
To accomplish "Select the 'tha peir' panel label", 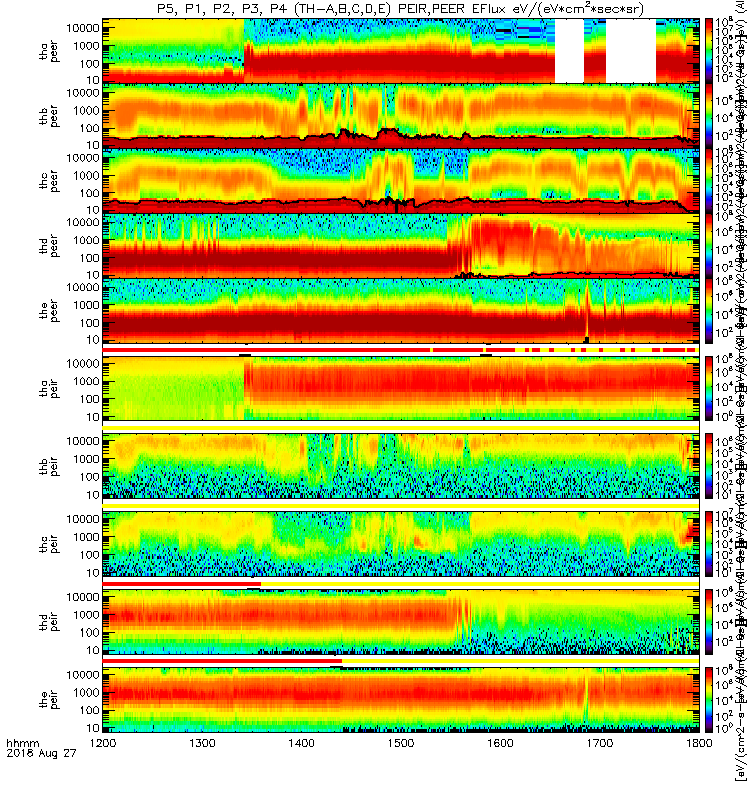I will 49,388.
